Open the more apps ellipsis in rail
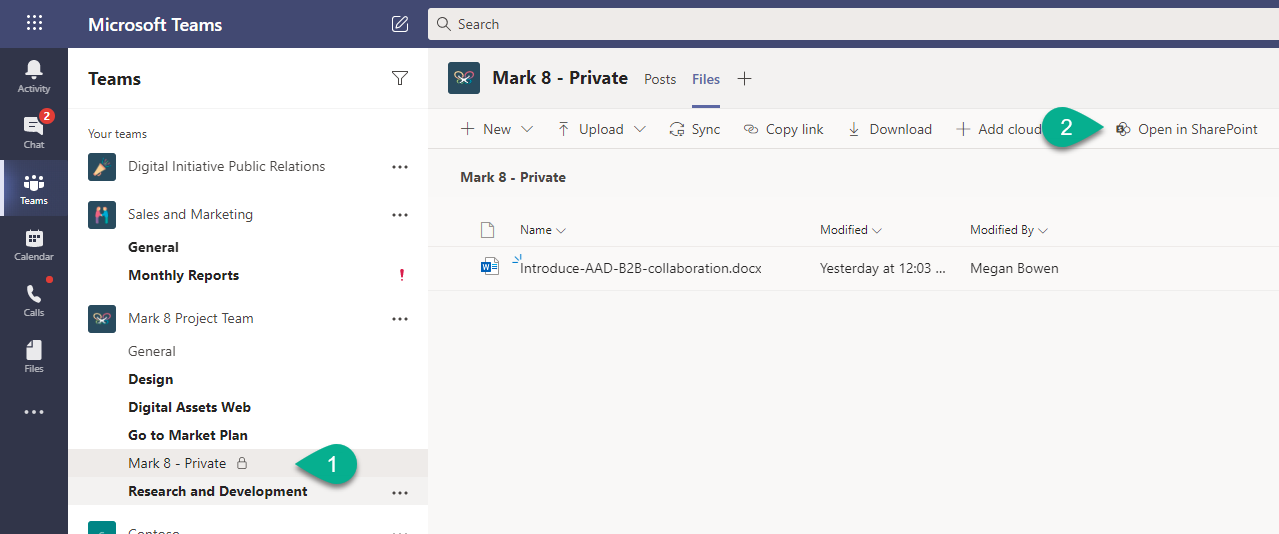The width and height of the screenshot is (1279, 534). tap(34, 412)
